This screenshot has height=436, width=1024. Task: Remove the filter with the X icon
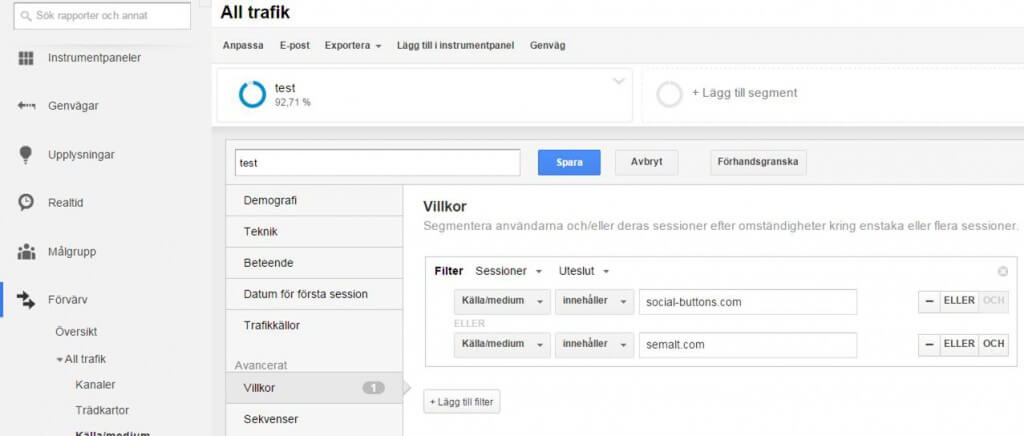(x=1002, y=271)
